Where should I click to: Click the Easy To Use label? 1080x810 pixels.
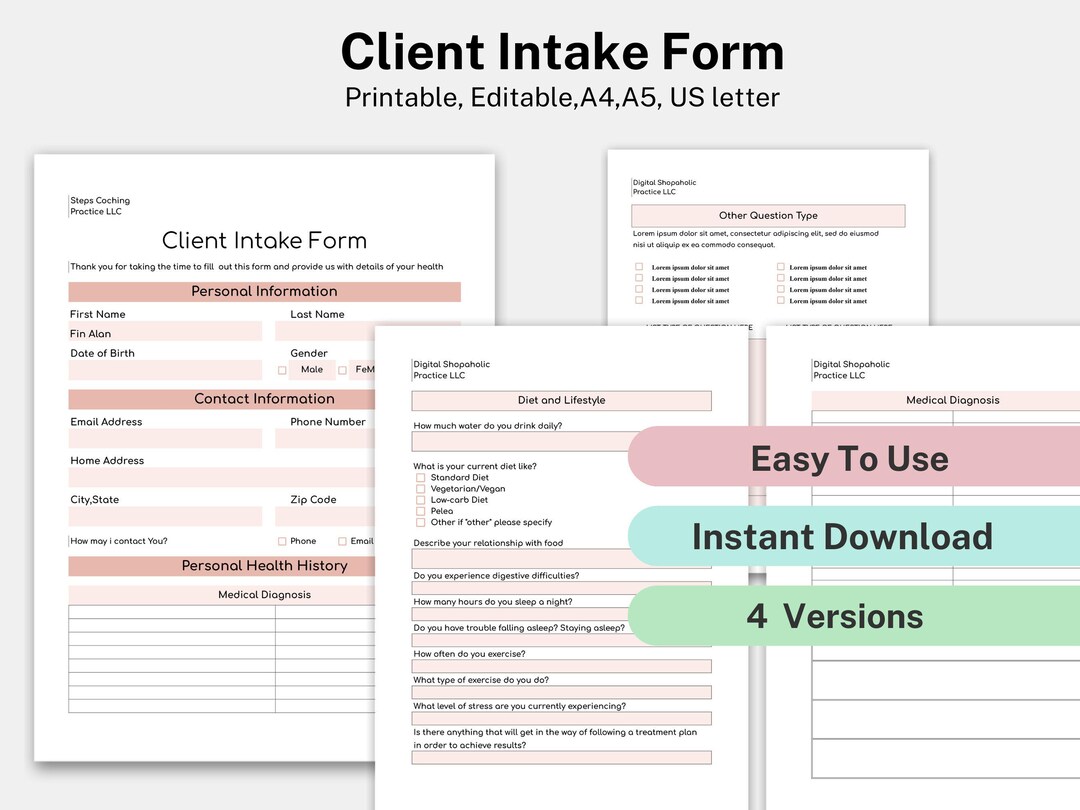click(x=848, y=458)
